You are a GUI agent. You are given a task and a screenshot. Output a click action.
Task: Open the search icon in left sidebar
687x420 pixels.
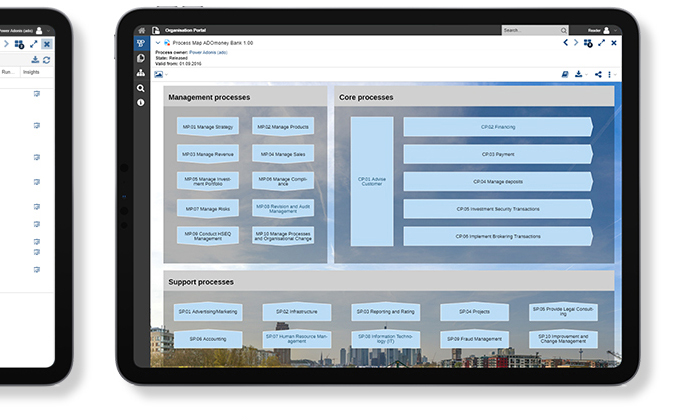pyautogui.click(x=141, y=88)
